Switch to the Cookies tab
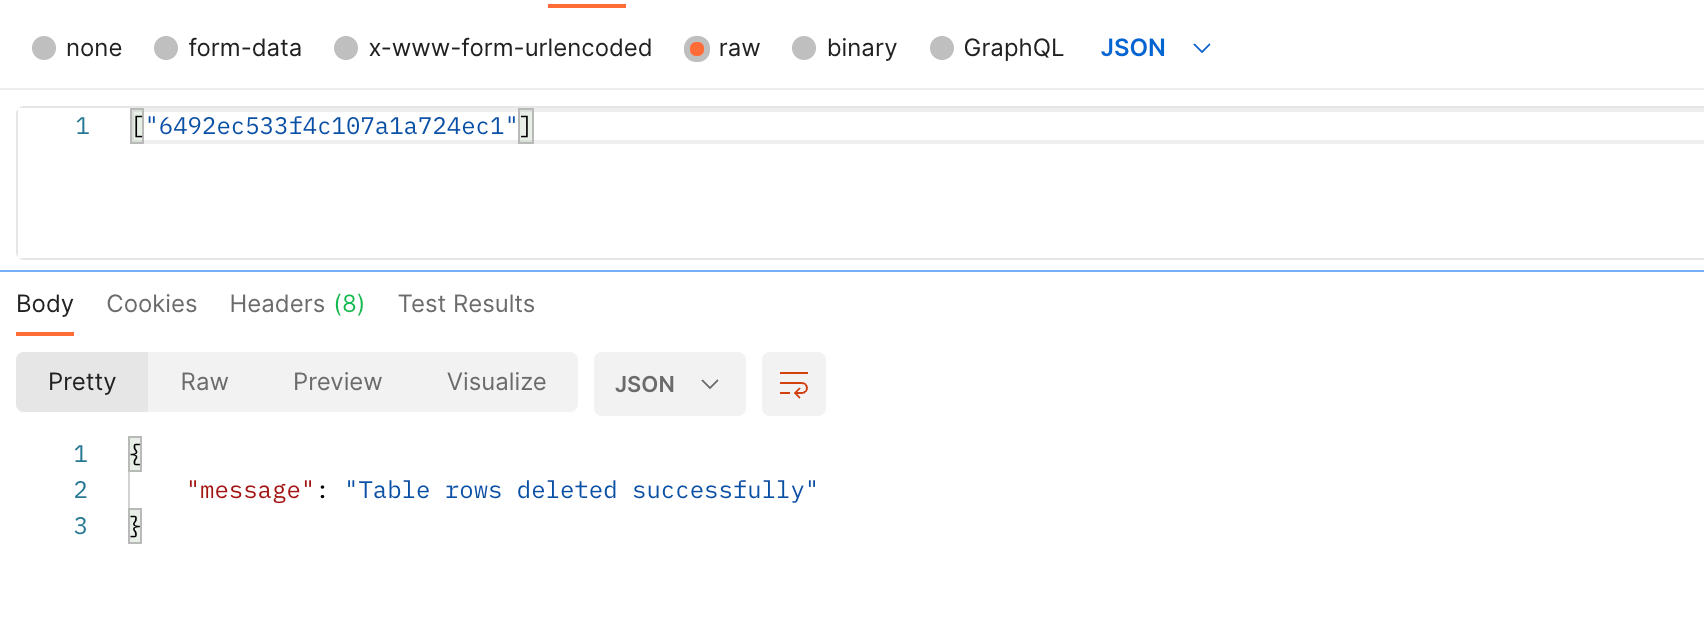The width and height of the screenshot is (1704, 630). pos(151,303)
